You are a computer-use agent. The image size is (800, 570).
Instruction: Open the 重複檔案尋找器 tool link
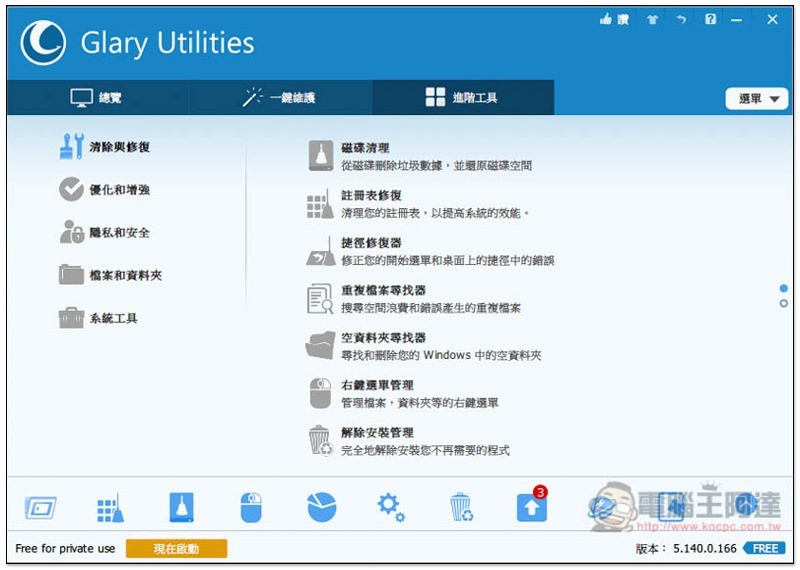point(384,290)
